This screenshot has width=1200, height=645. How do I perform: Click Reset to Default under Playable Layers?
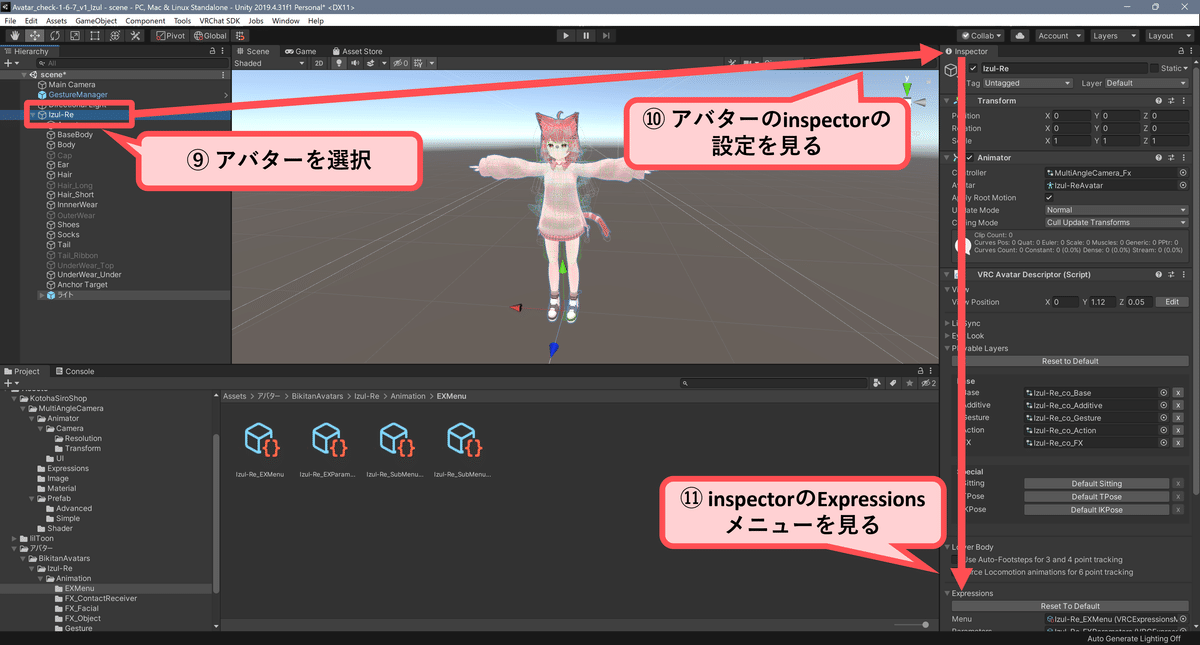tap(1070, 361)
